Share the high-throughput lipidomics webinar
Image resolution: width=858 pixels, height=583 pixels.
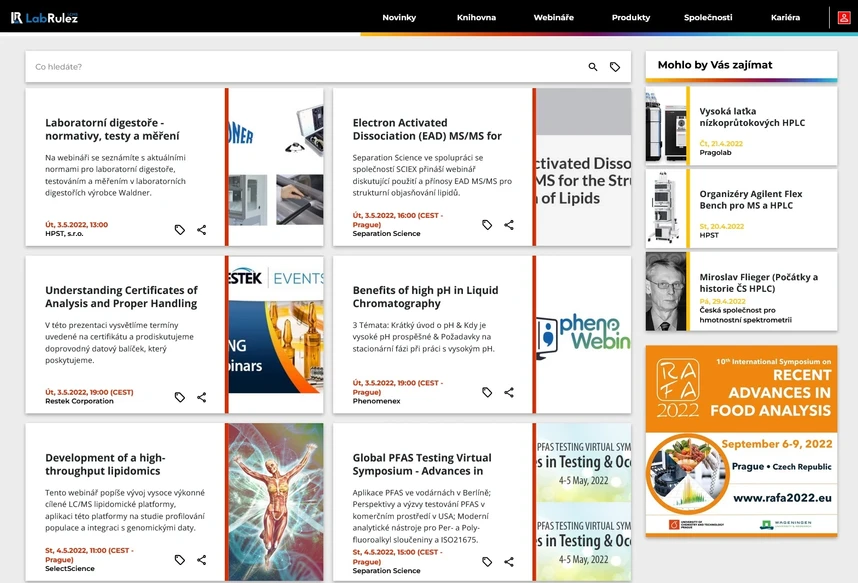201,559
